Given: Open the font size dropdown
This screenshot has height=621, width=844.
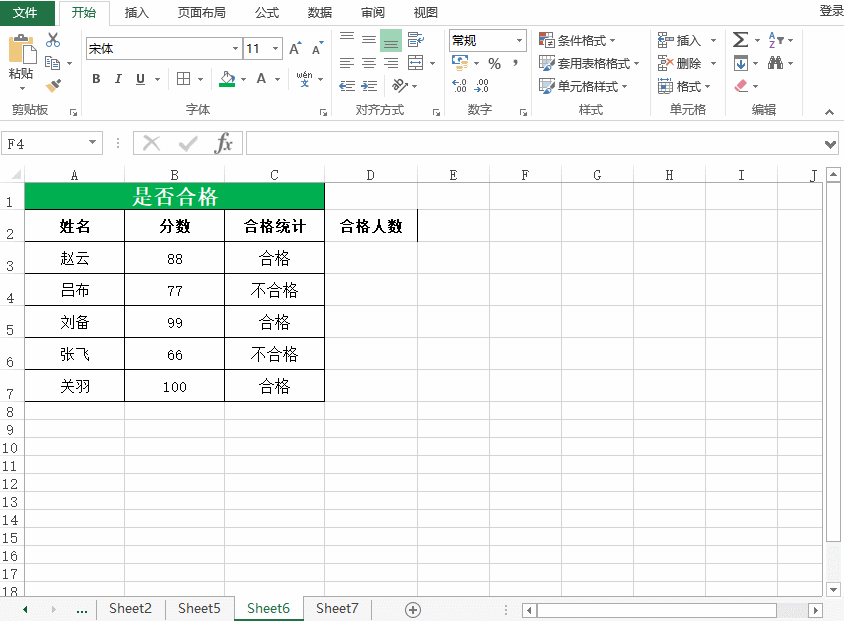Looking at the screenshot, I should (275, 47).
